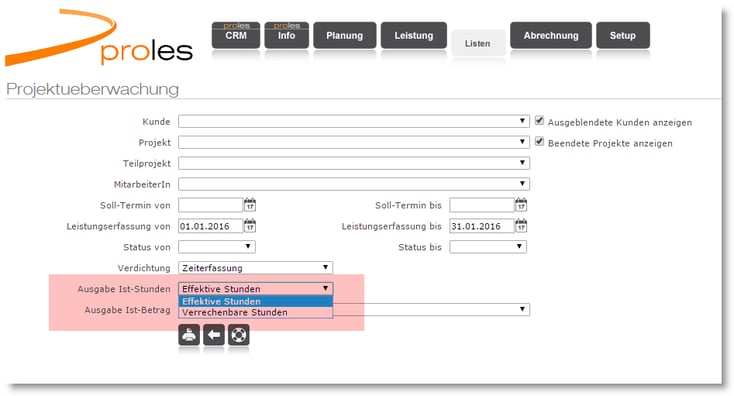Click the lifebuoy help icon button
The height and width of the screenshot is (396, 734).
(x=239, y=335)
